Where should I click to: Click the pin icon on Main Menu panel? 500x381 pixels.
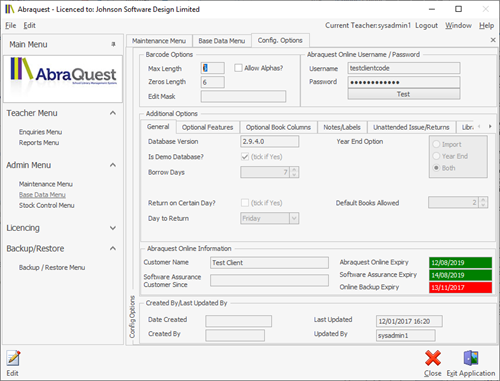pos(113,44)
